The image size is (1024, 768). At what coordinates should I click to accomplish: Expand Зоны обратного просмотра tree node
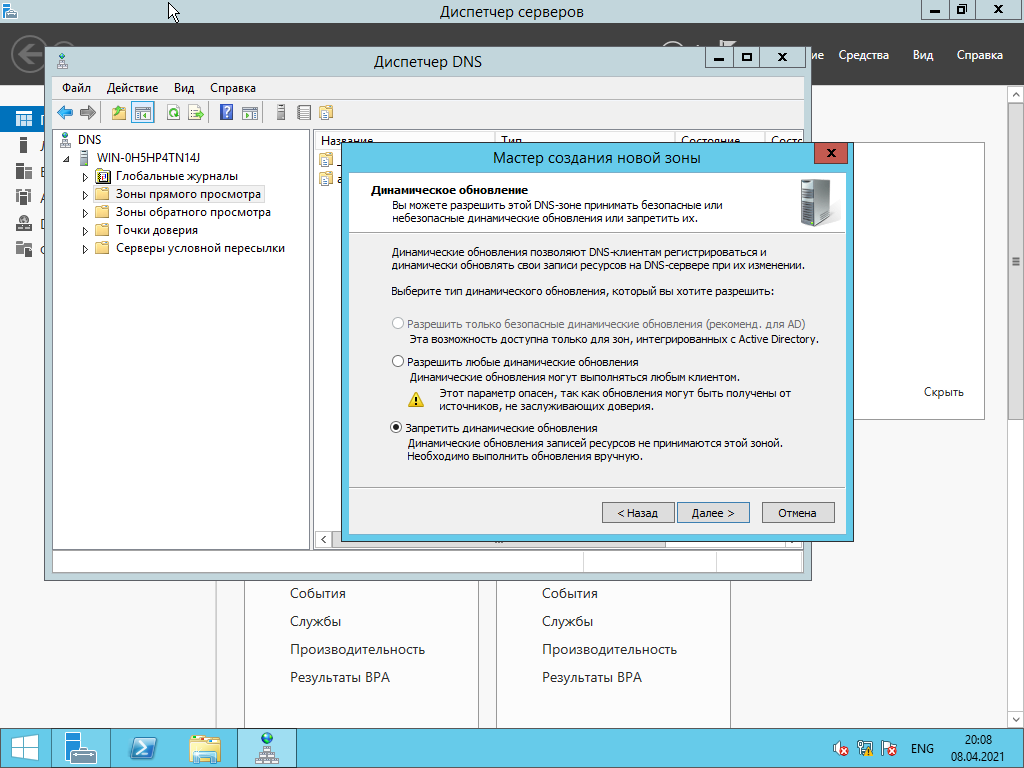pos(85,213)
